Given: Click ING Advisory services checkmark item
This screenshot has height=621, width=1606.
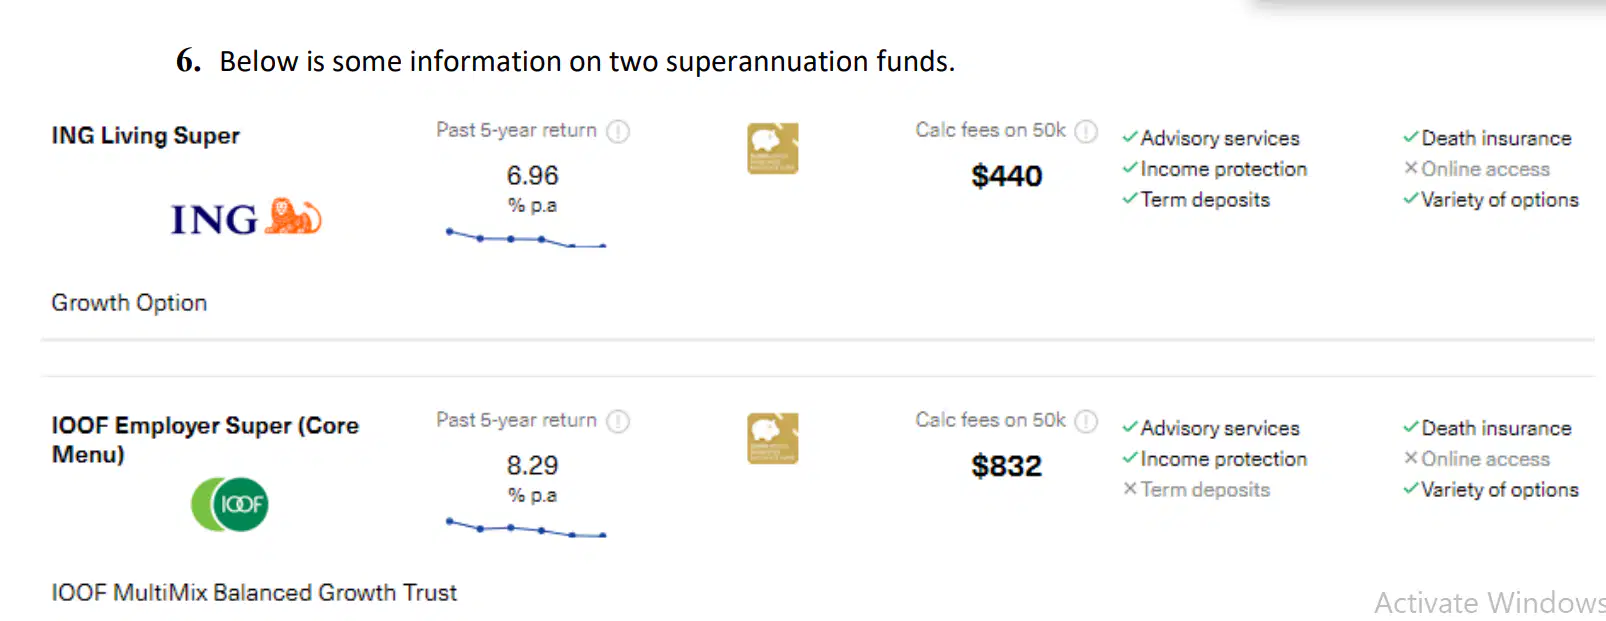Looking at the screenshot, I should coord(1211,138).
